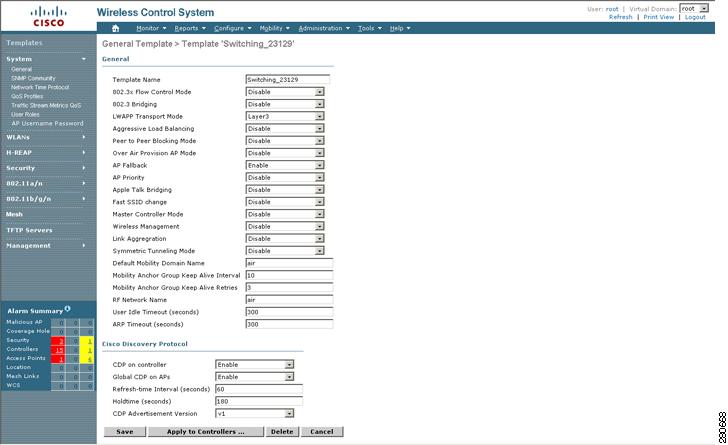Click Mobility Anchor Keep Alive Interval field

[x=289, y=275]
